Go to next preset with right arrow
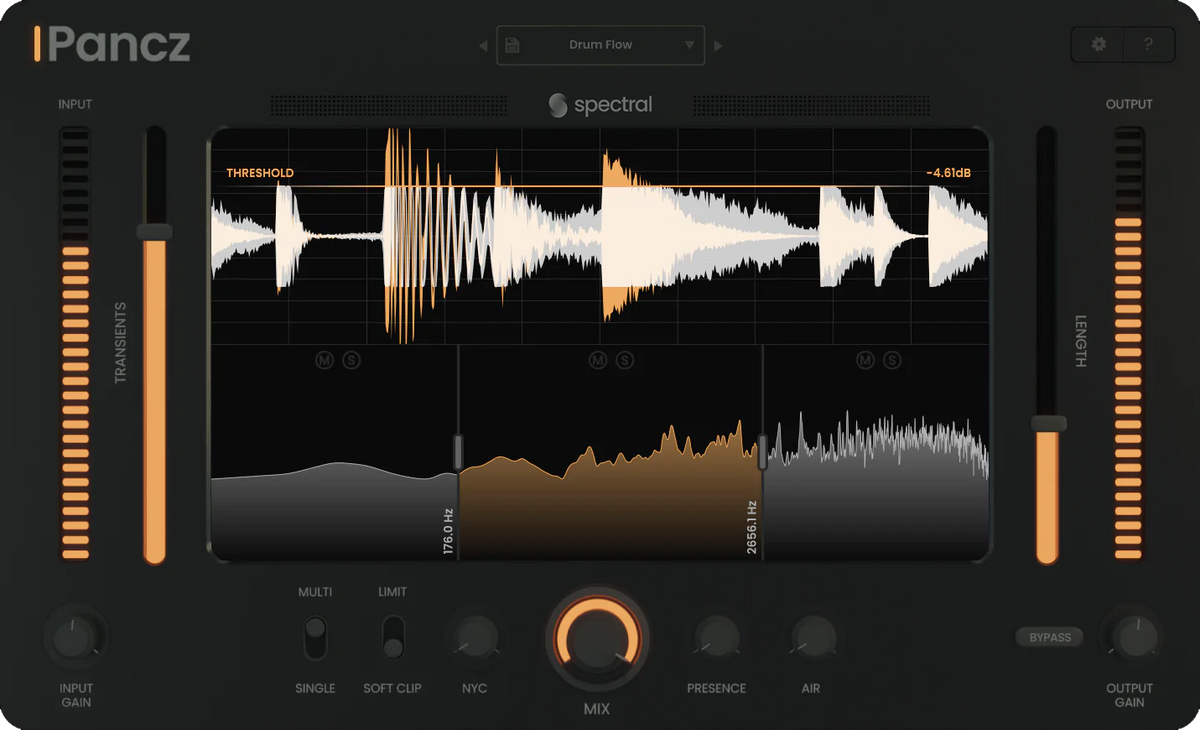The height and width of the screenshot is (730, 1200). (718, 45)
